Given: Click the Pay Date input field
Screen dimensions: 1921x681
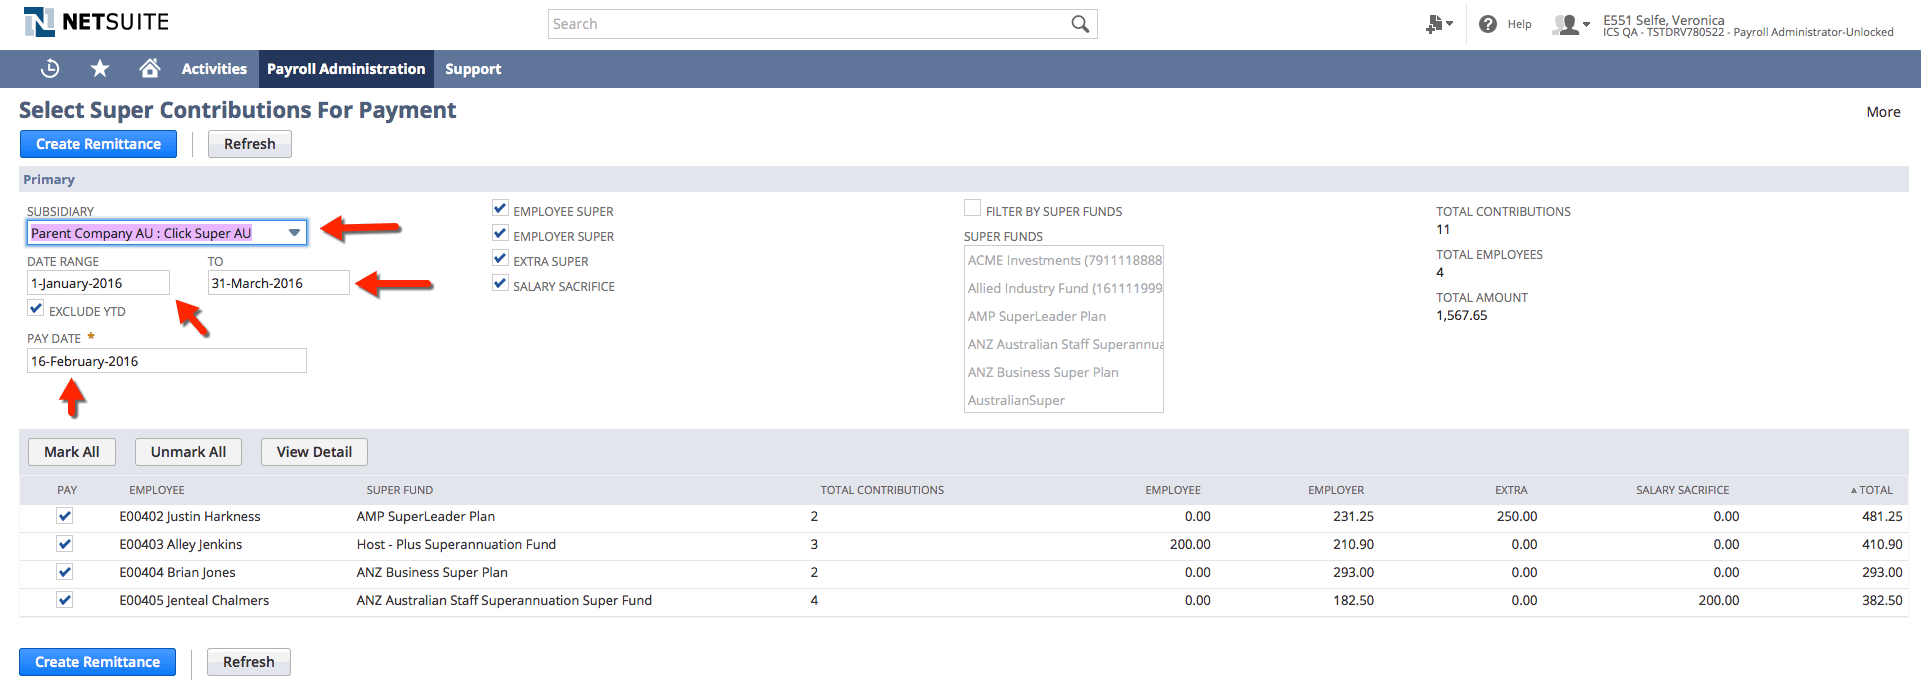Looking at the screenshot, I should point(167,361).
